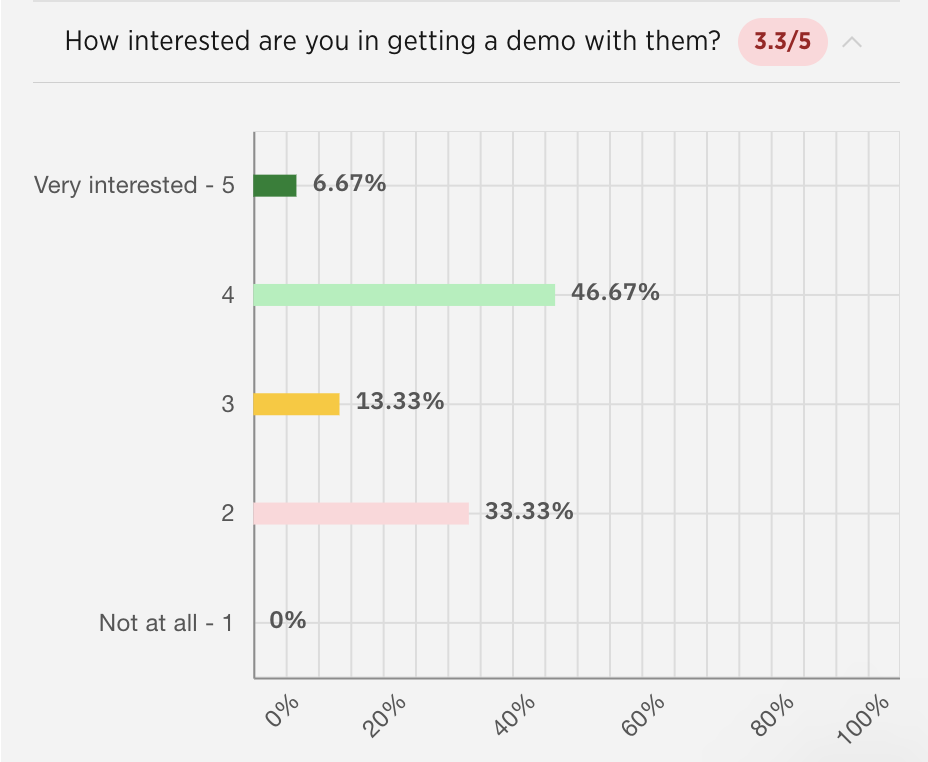
Task: Click the pink bar for rating 2
Action: 361,511
